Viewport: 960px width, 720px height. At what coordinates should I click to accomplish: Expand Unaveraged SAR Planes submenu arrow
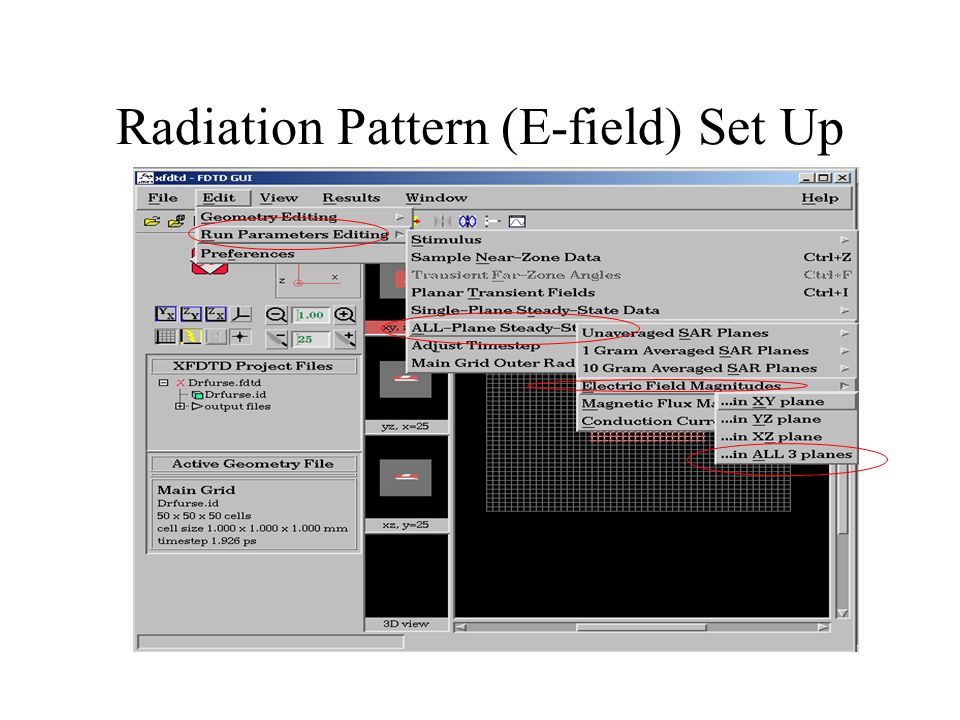pyautogui.click(x=845, y=333)
